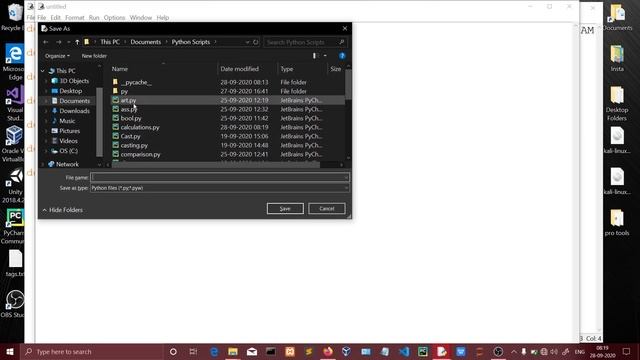Go up one folder level arrow
Screen dimensions: 640x360
click(77, 42)
